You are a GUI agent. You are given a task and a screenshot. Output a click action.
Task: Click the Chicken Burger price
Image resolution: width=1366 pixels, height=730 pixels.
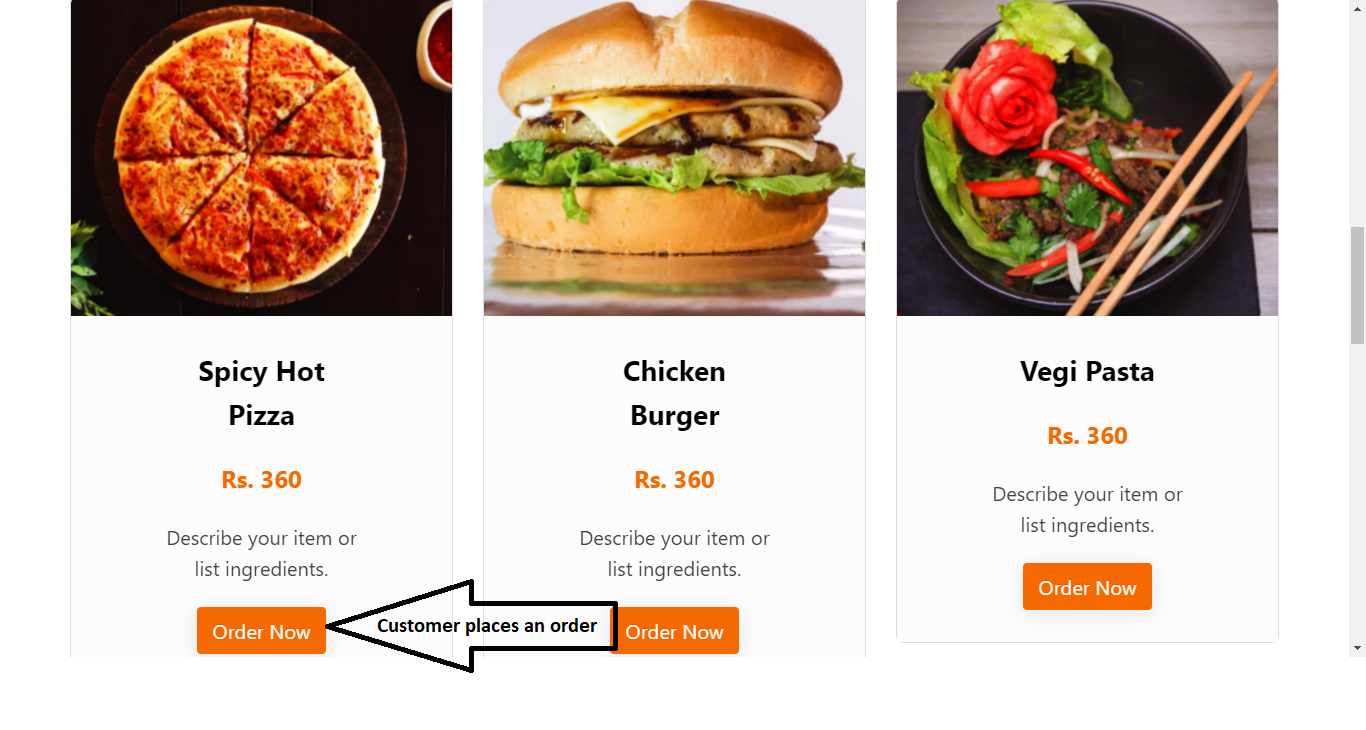point(674,480)
